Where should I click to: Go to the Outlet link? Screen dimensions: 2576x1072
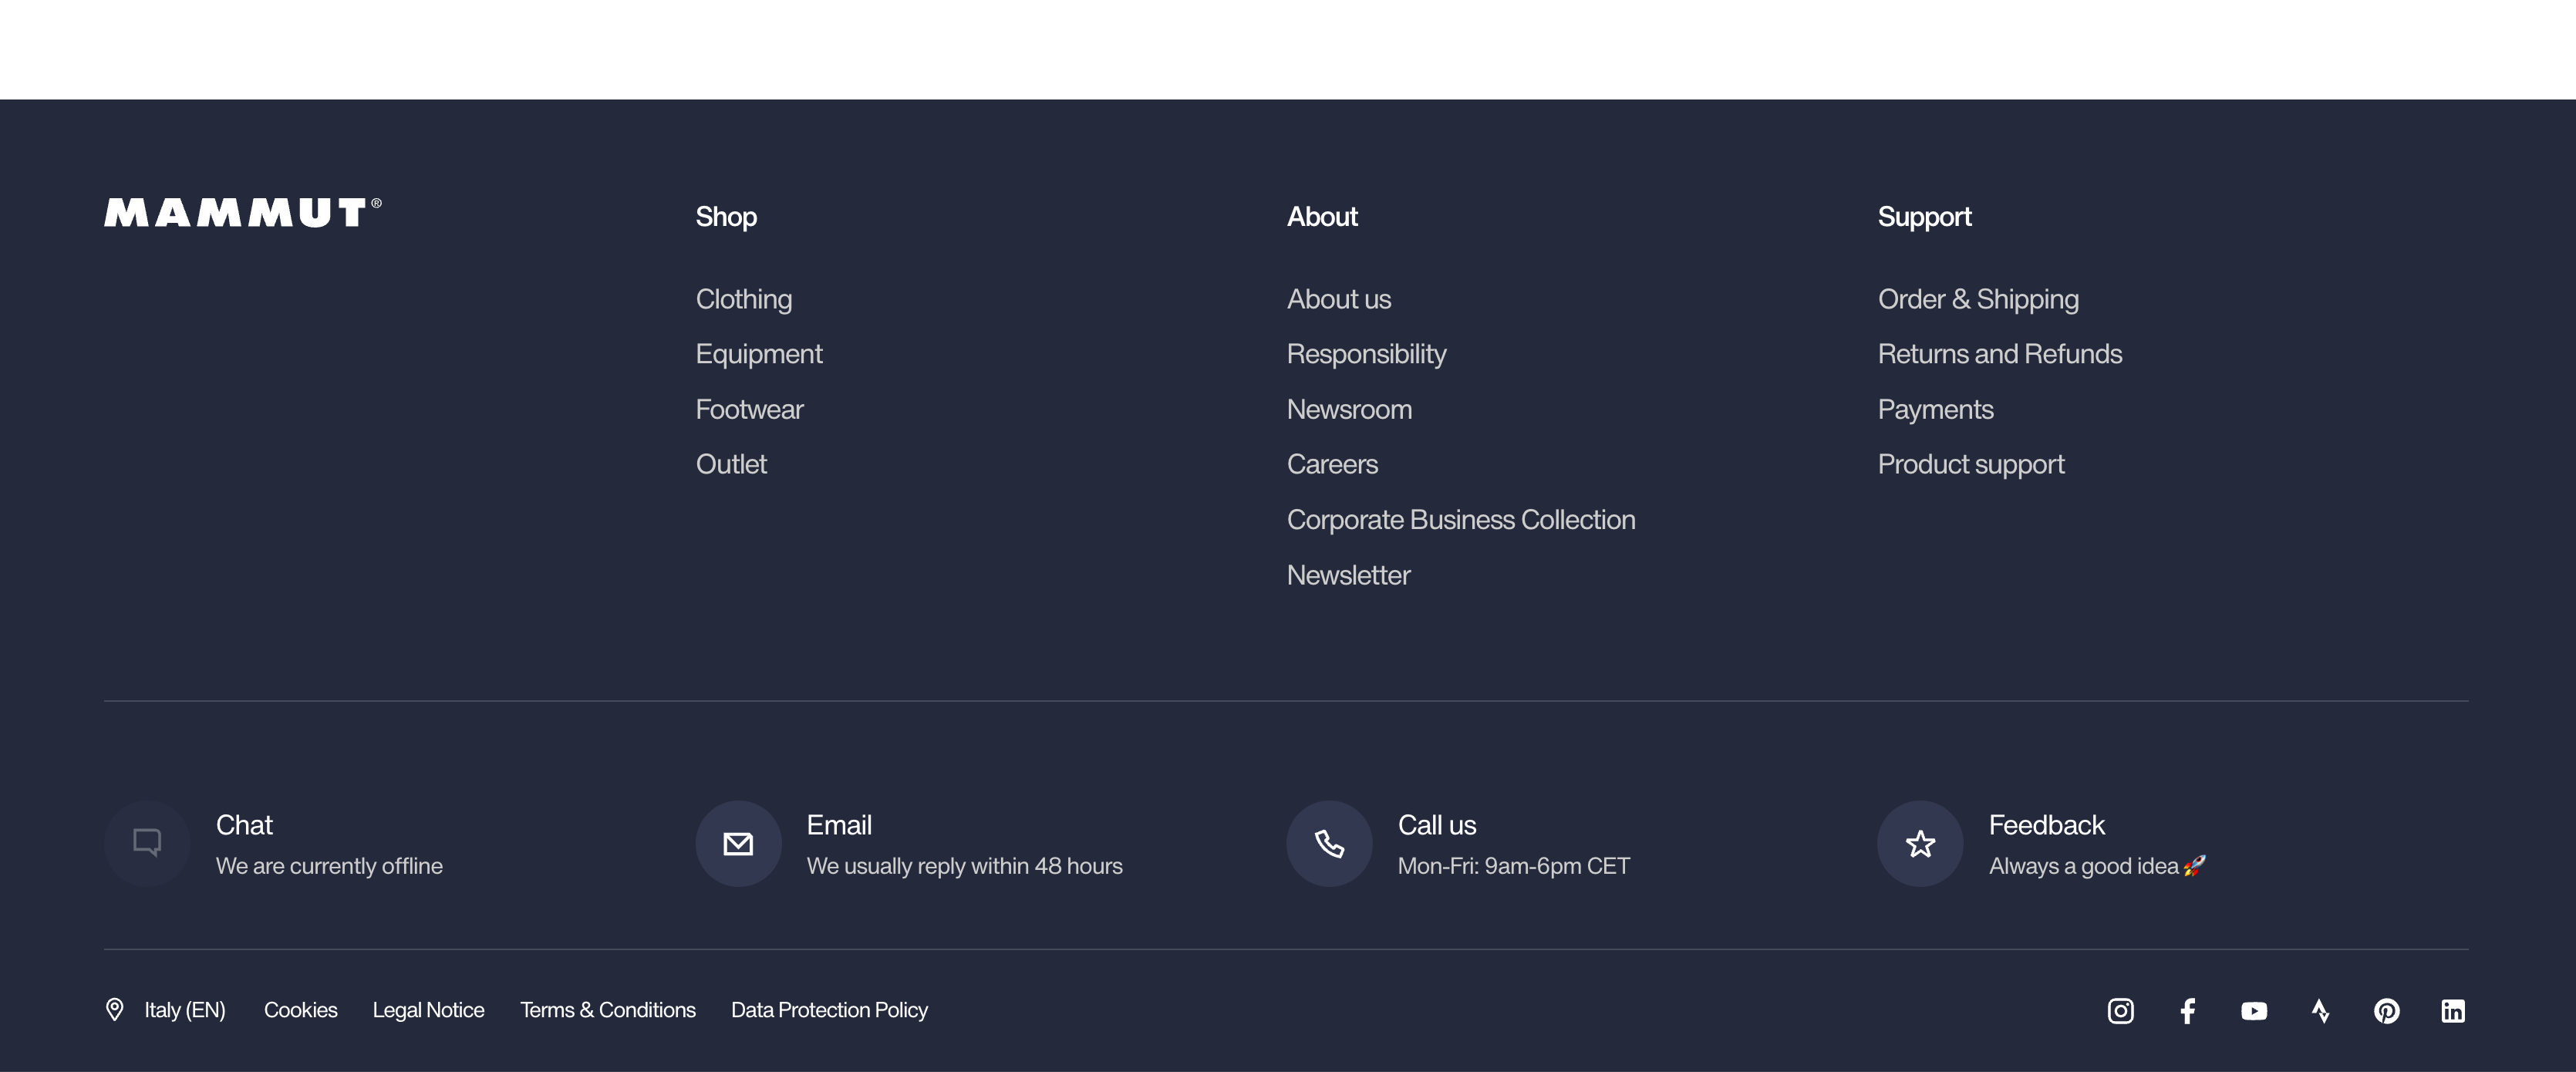tap(731, 464)
